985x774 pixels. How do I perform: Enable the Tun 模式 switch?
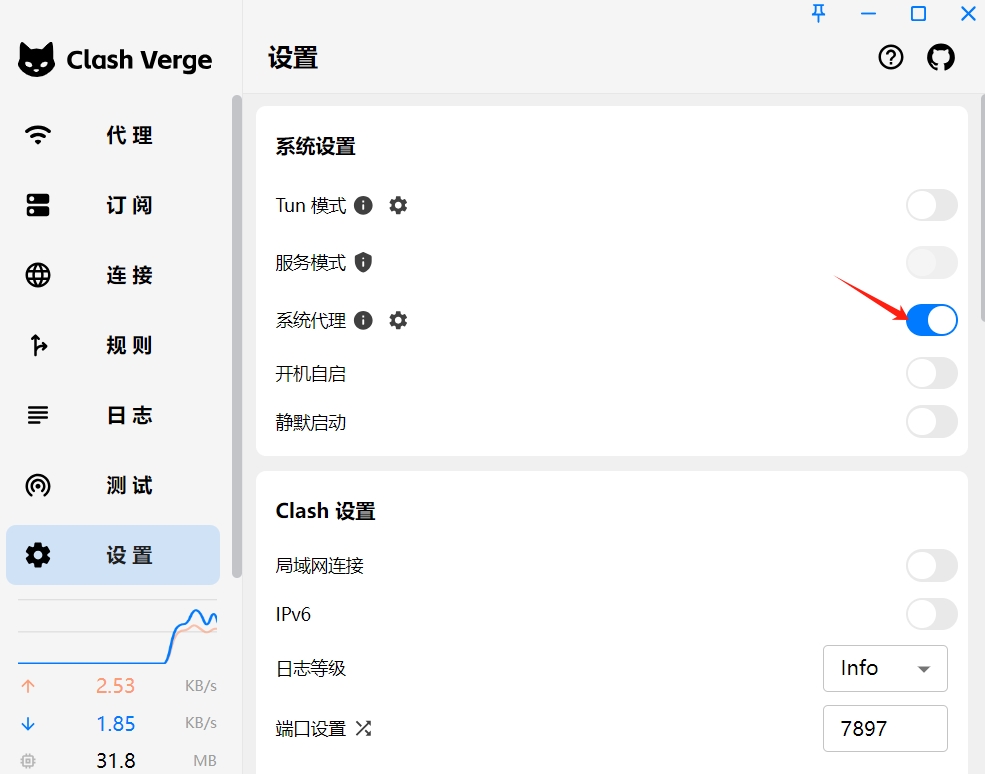coord(932,205)
